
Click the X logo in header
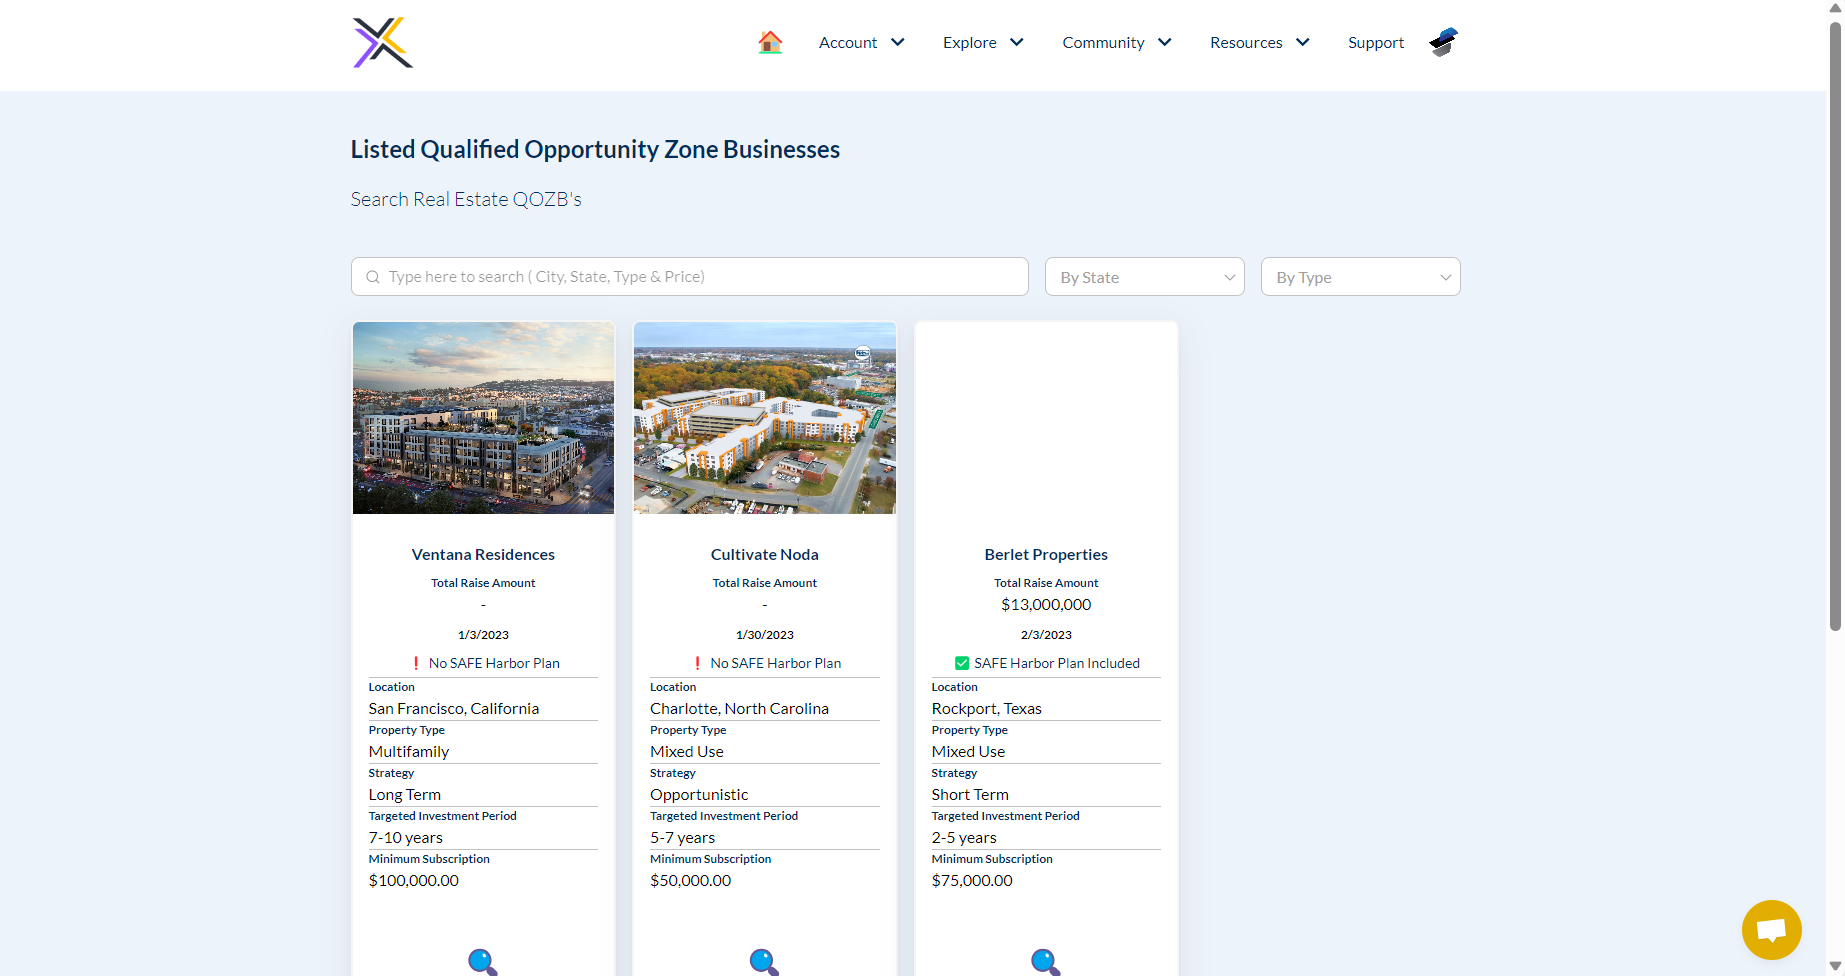pos(382,43)
